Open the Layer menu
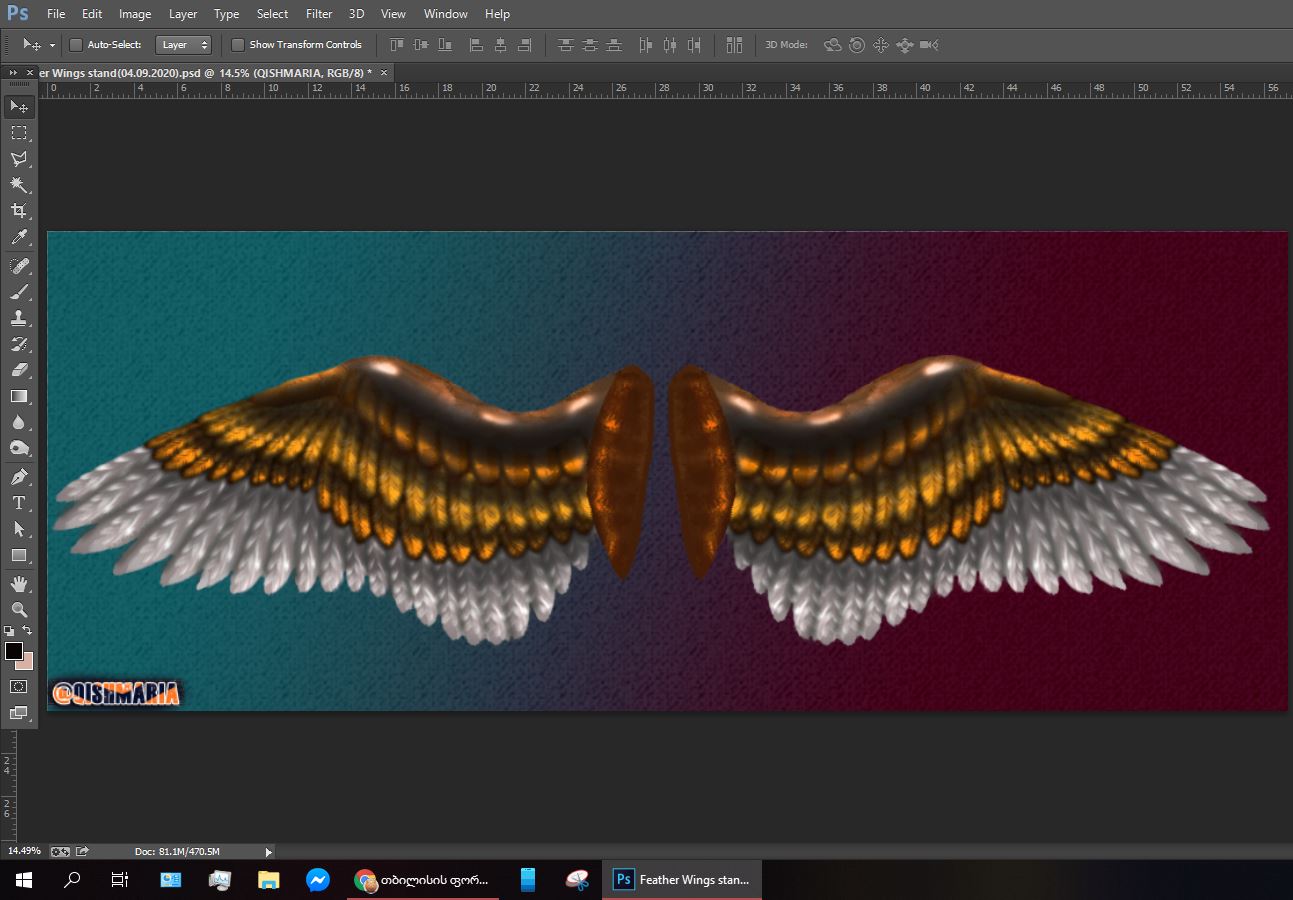 pos(183,14)
